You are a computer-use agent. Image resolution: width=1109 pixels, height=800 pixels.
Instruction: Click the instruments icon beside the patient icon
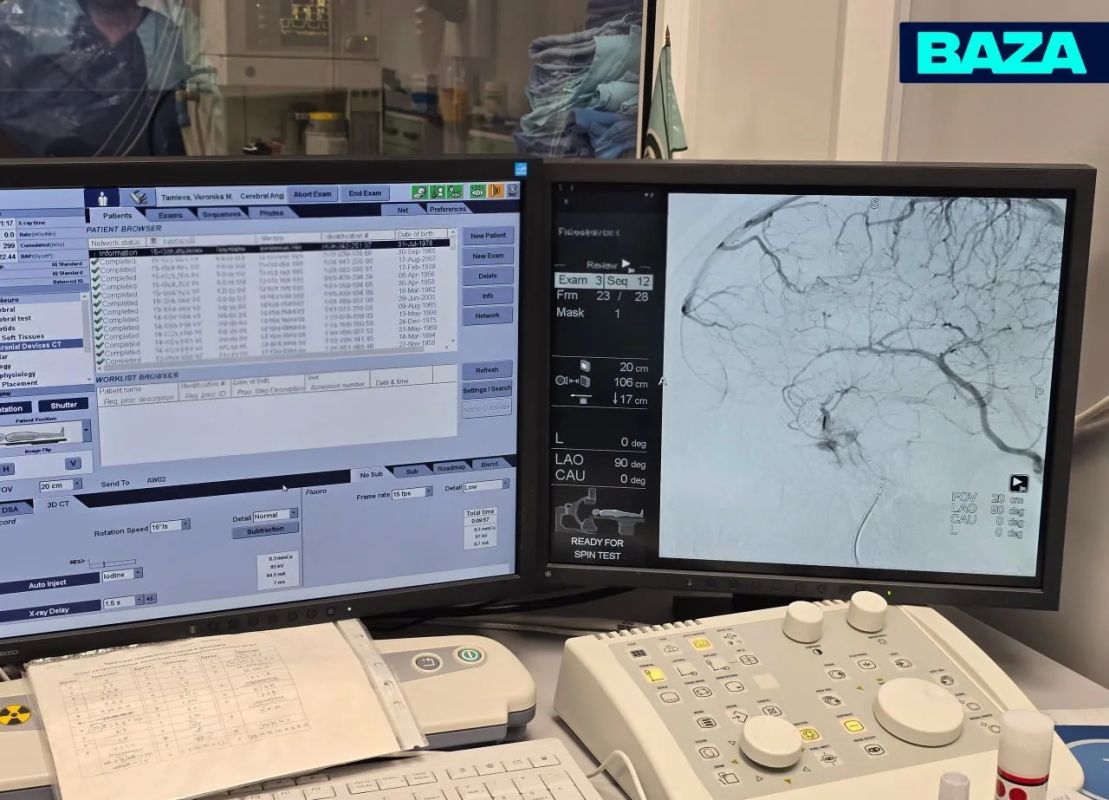(138, 198)
